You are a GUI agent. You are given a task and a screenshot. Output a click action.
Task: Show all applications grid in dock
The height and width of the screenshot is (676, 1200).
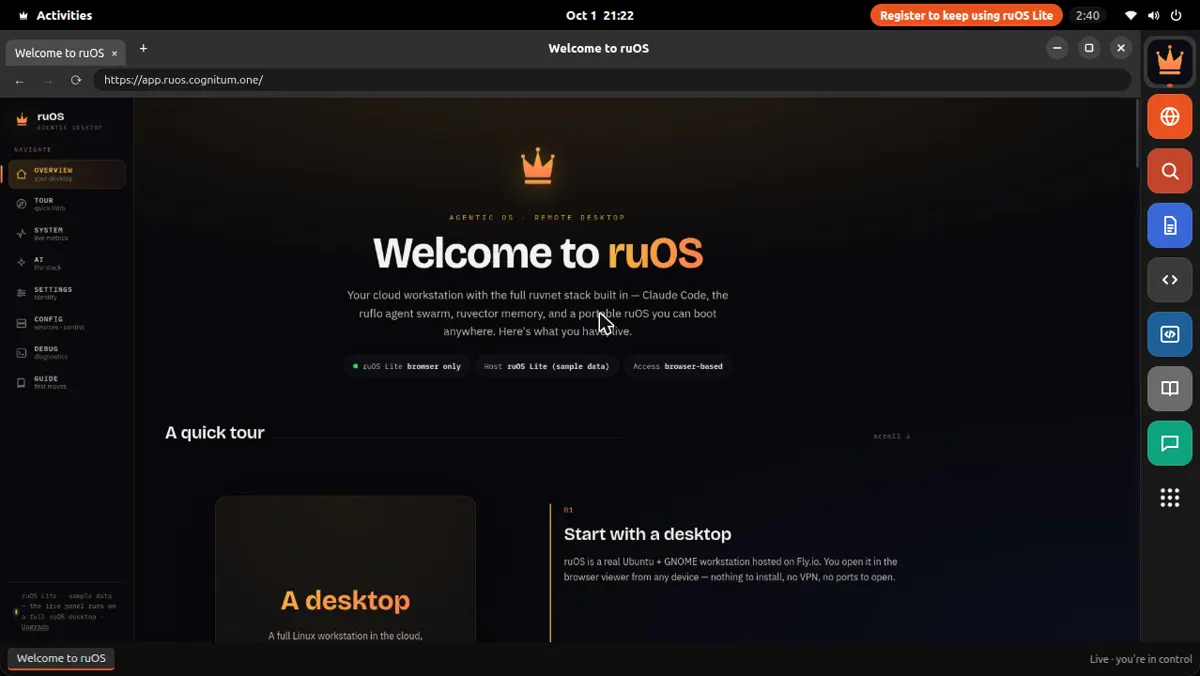point(1169,498)
